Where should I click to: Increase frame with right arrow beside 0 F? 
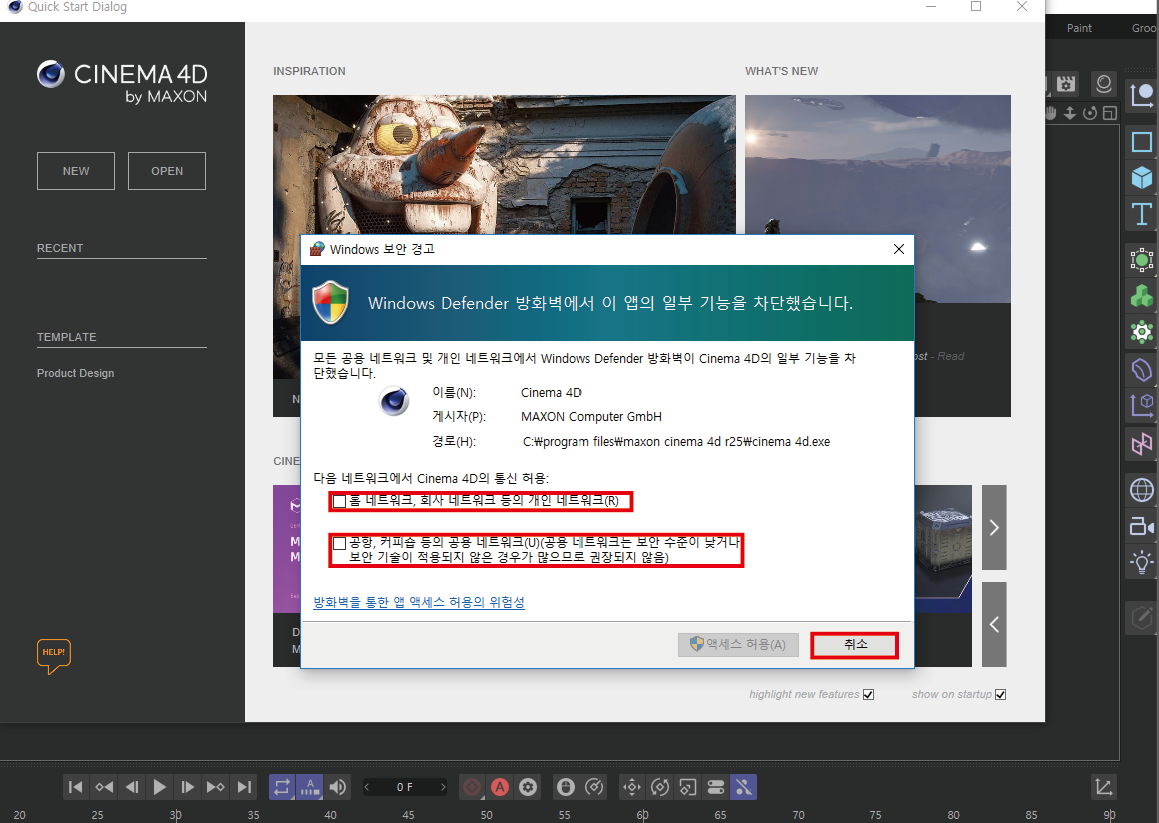click(x=443, y=787)
